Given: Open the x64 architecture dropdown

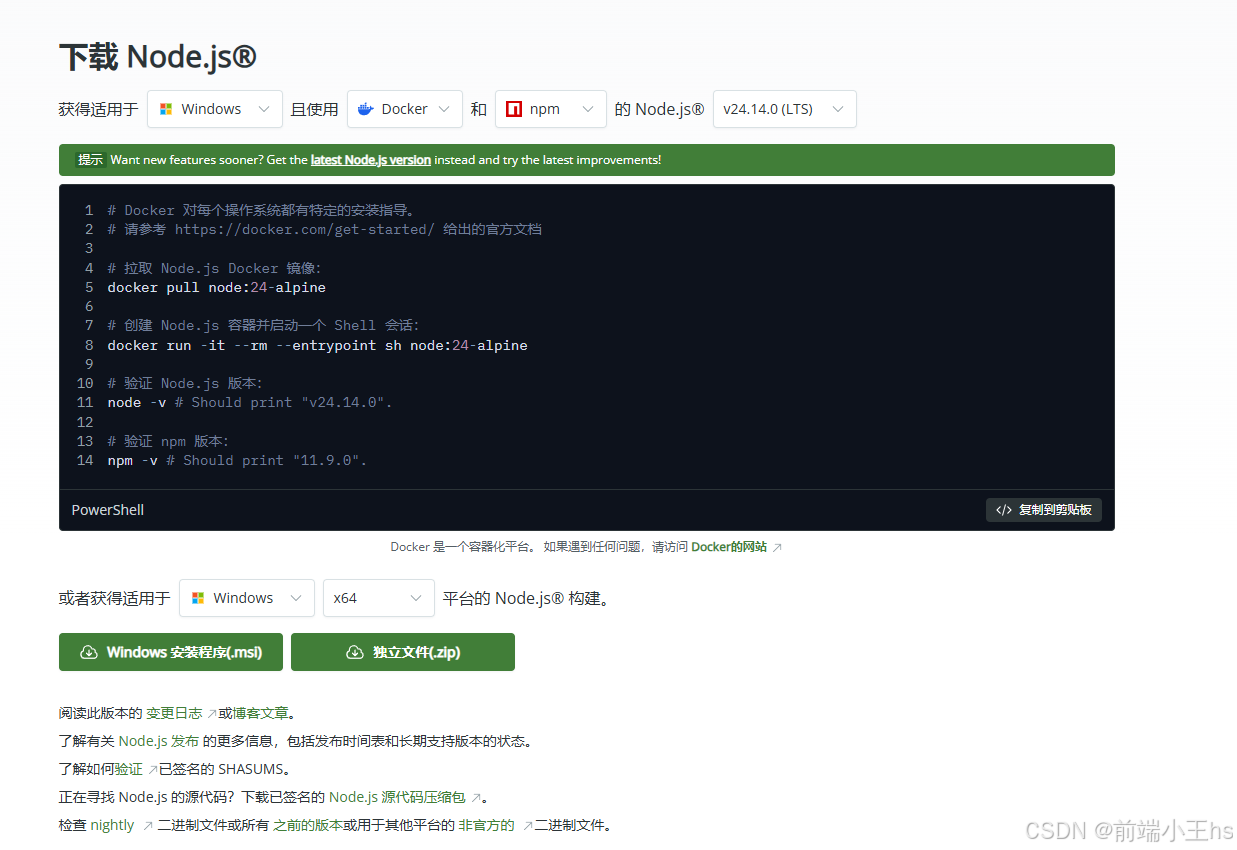Looking at the screenshot, I should 378,598.
